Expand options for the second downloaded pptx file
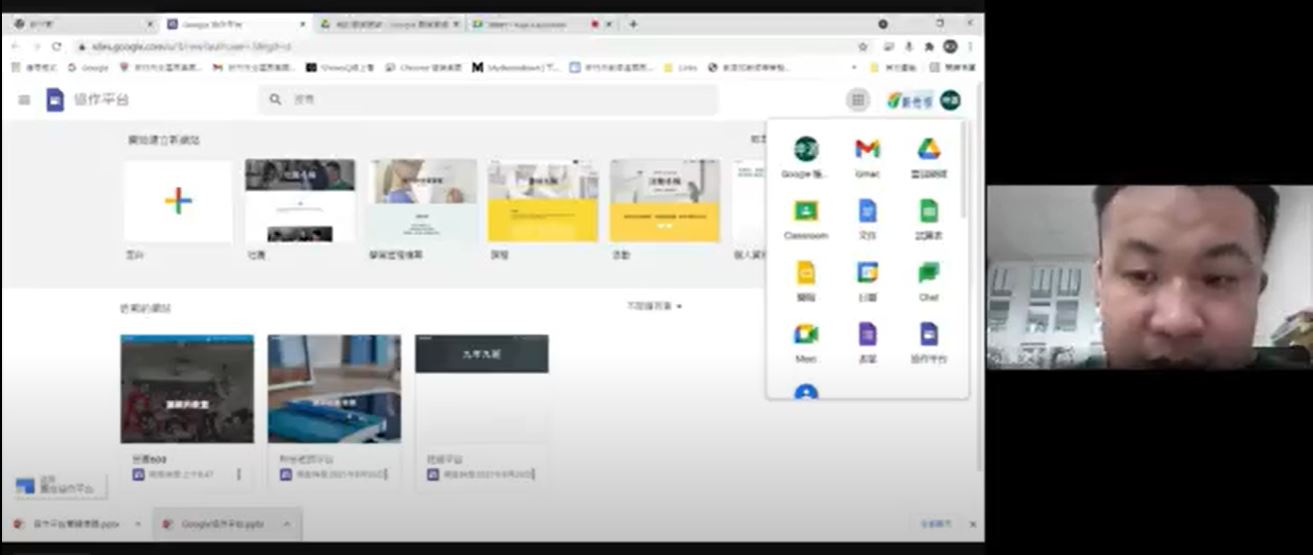 [287, 524]
